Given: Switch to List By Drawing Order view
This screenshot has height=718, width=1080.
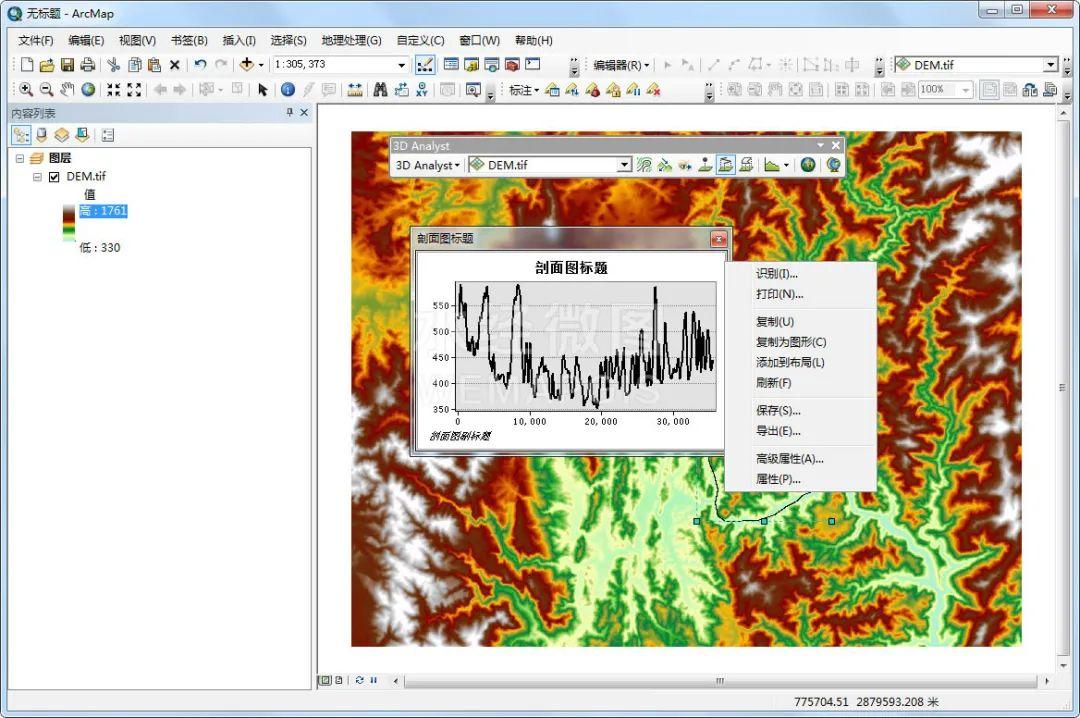Looking at the screenshot, I should (x=21, y=135).
